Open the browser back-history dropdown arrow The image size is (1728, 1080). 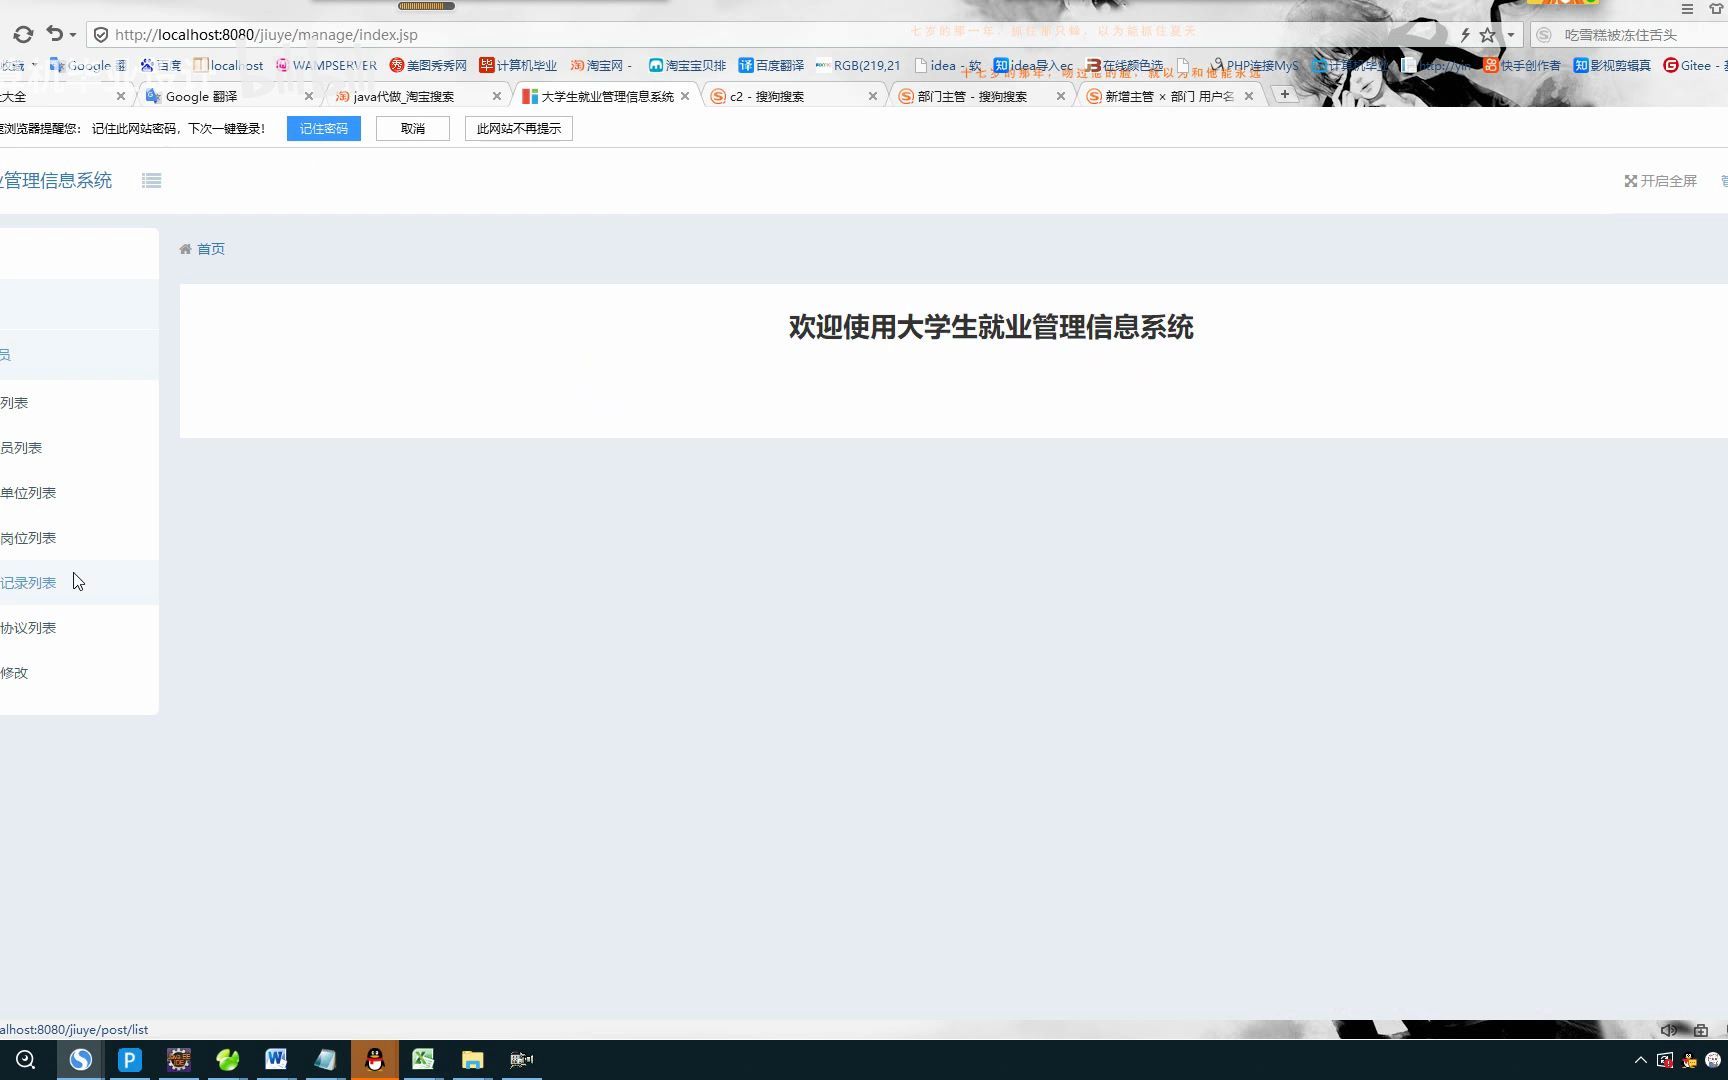point(72,34)
